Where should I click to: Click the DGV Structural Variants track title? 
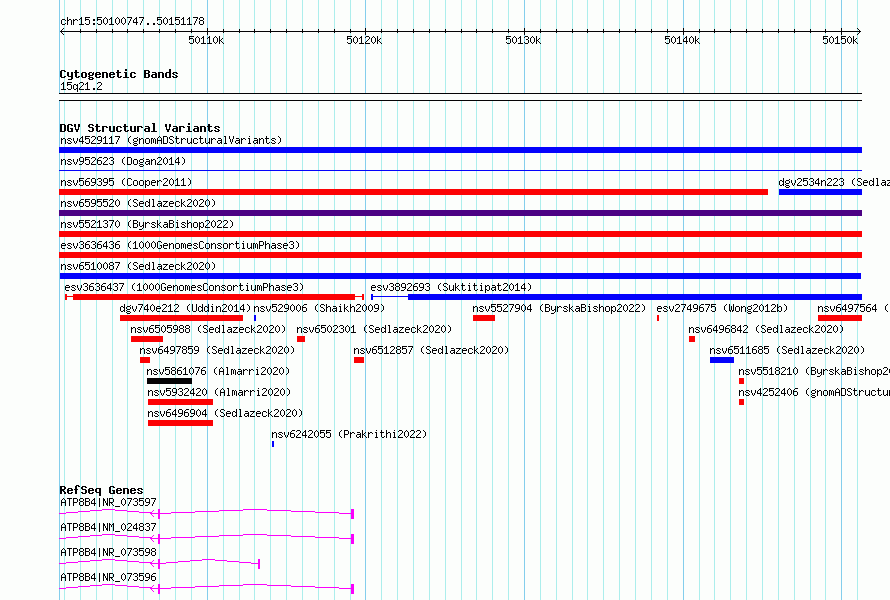click(140, 128)
